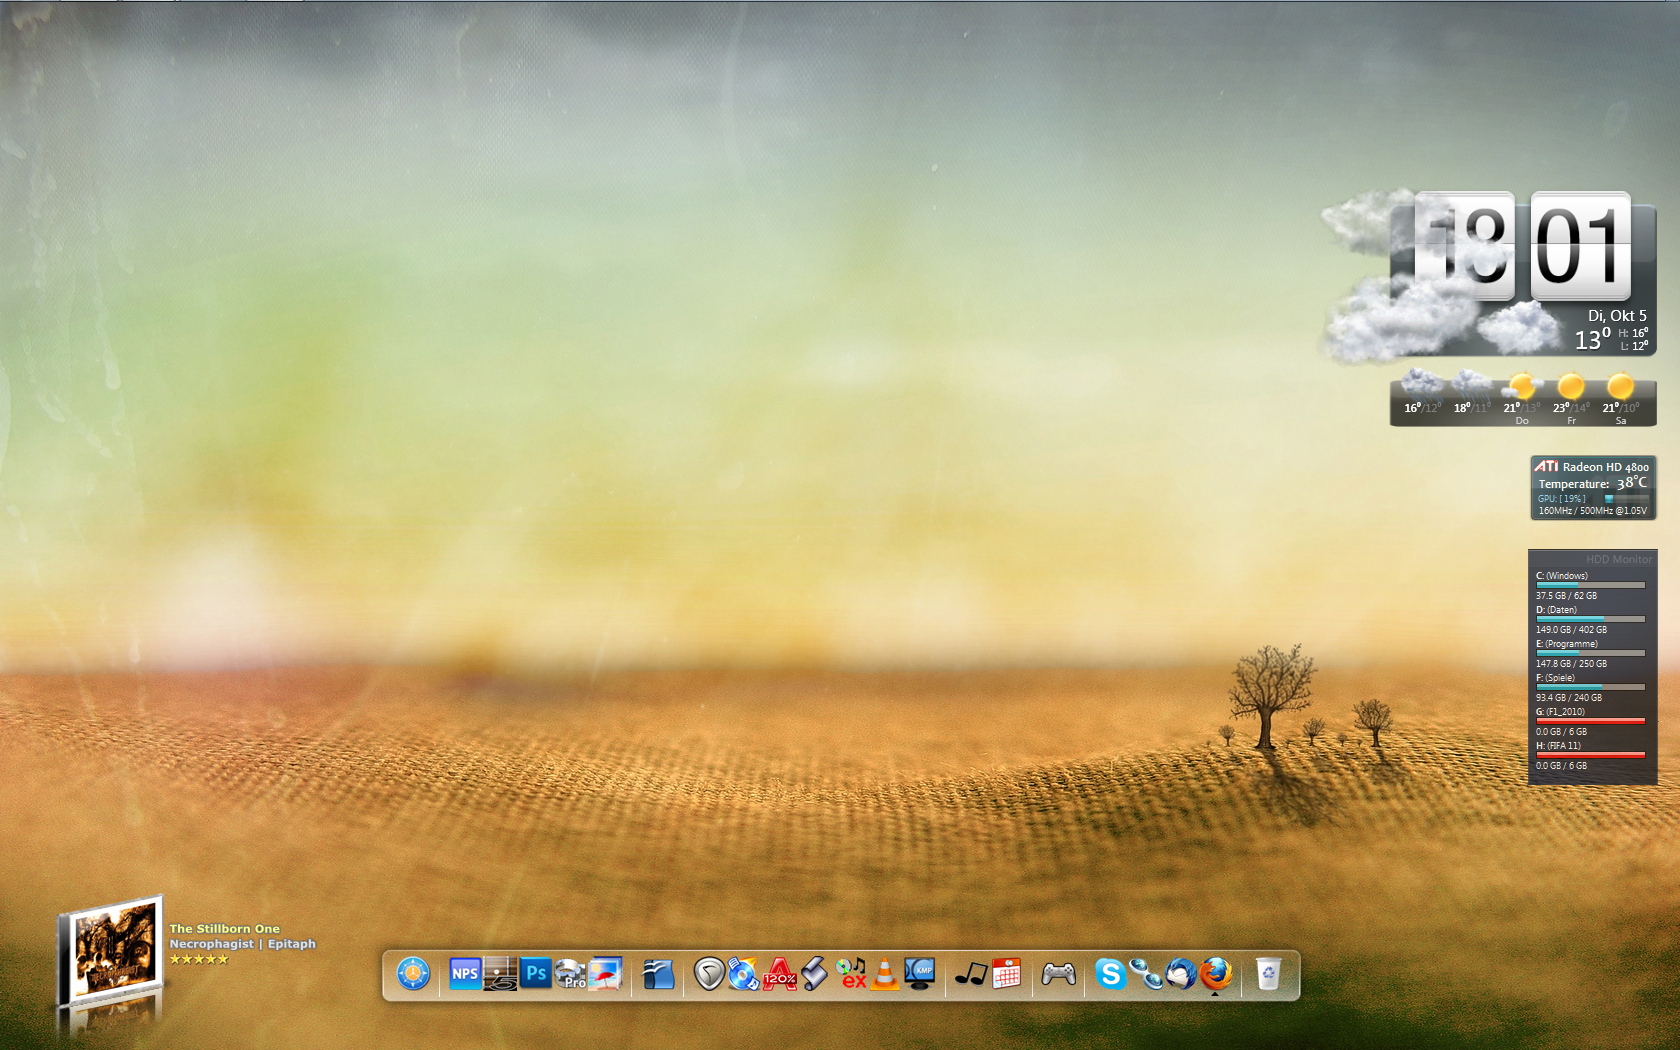
Task: Click the H: (FIFA 11) drive label
Action: pos(1558,746)
